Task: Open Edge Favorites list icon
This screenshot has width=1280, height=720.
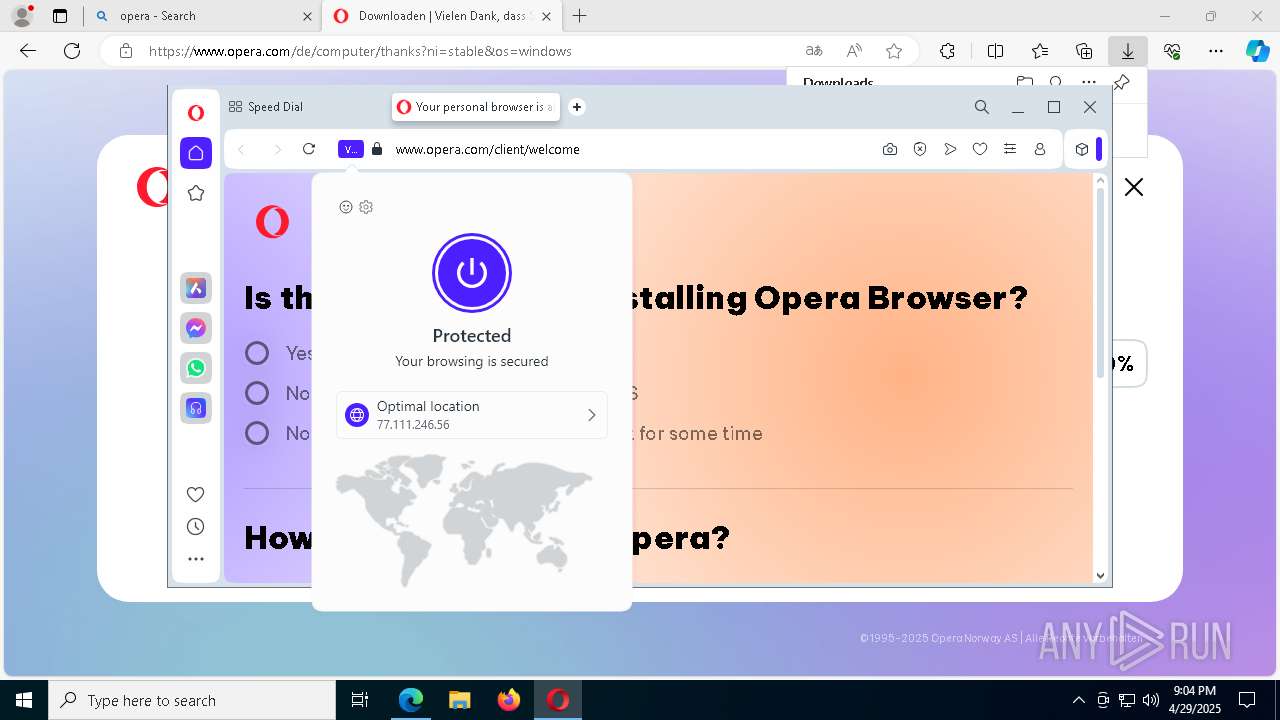Action: (x=1040, y=51)
